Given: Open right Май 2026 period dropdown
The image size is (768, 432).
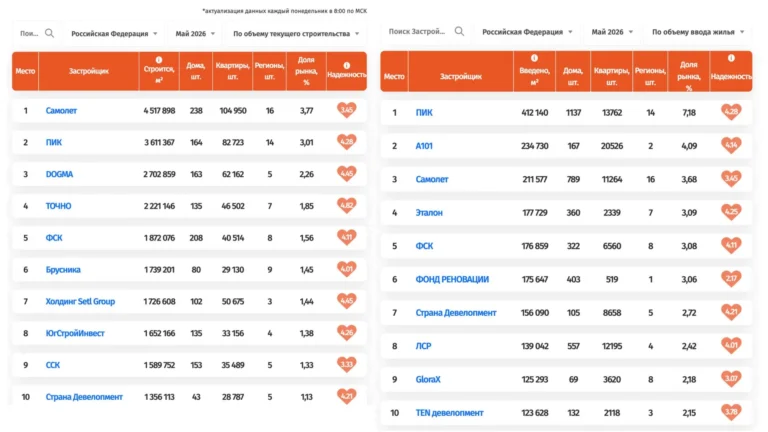Looking at the screenshot, I should pos(612,32).
